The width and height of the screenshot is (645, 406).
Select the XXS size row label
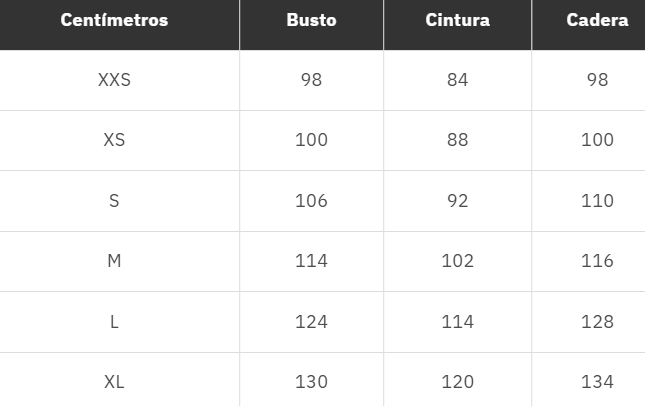pyautogui.click(x=114, y=80)
